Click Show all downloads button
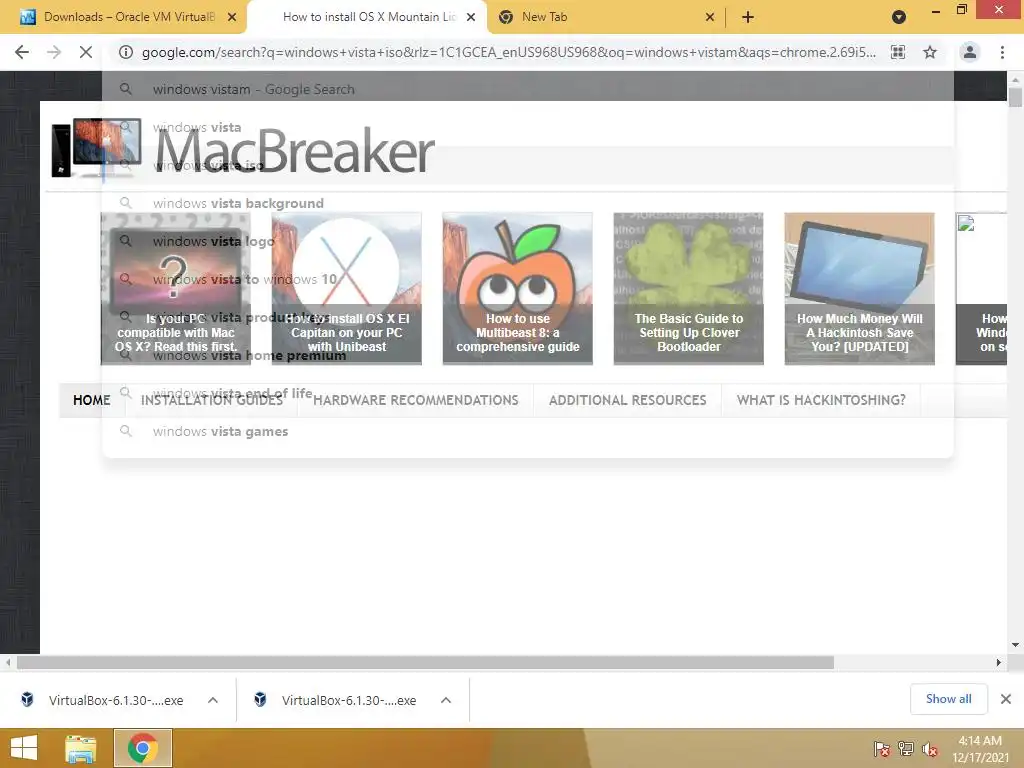Viewport: 1024px width, 768px height. [948, 699]
